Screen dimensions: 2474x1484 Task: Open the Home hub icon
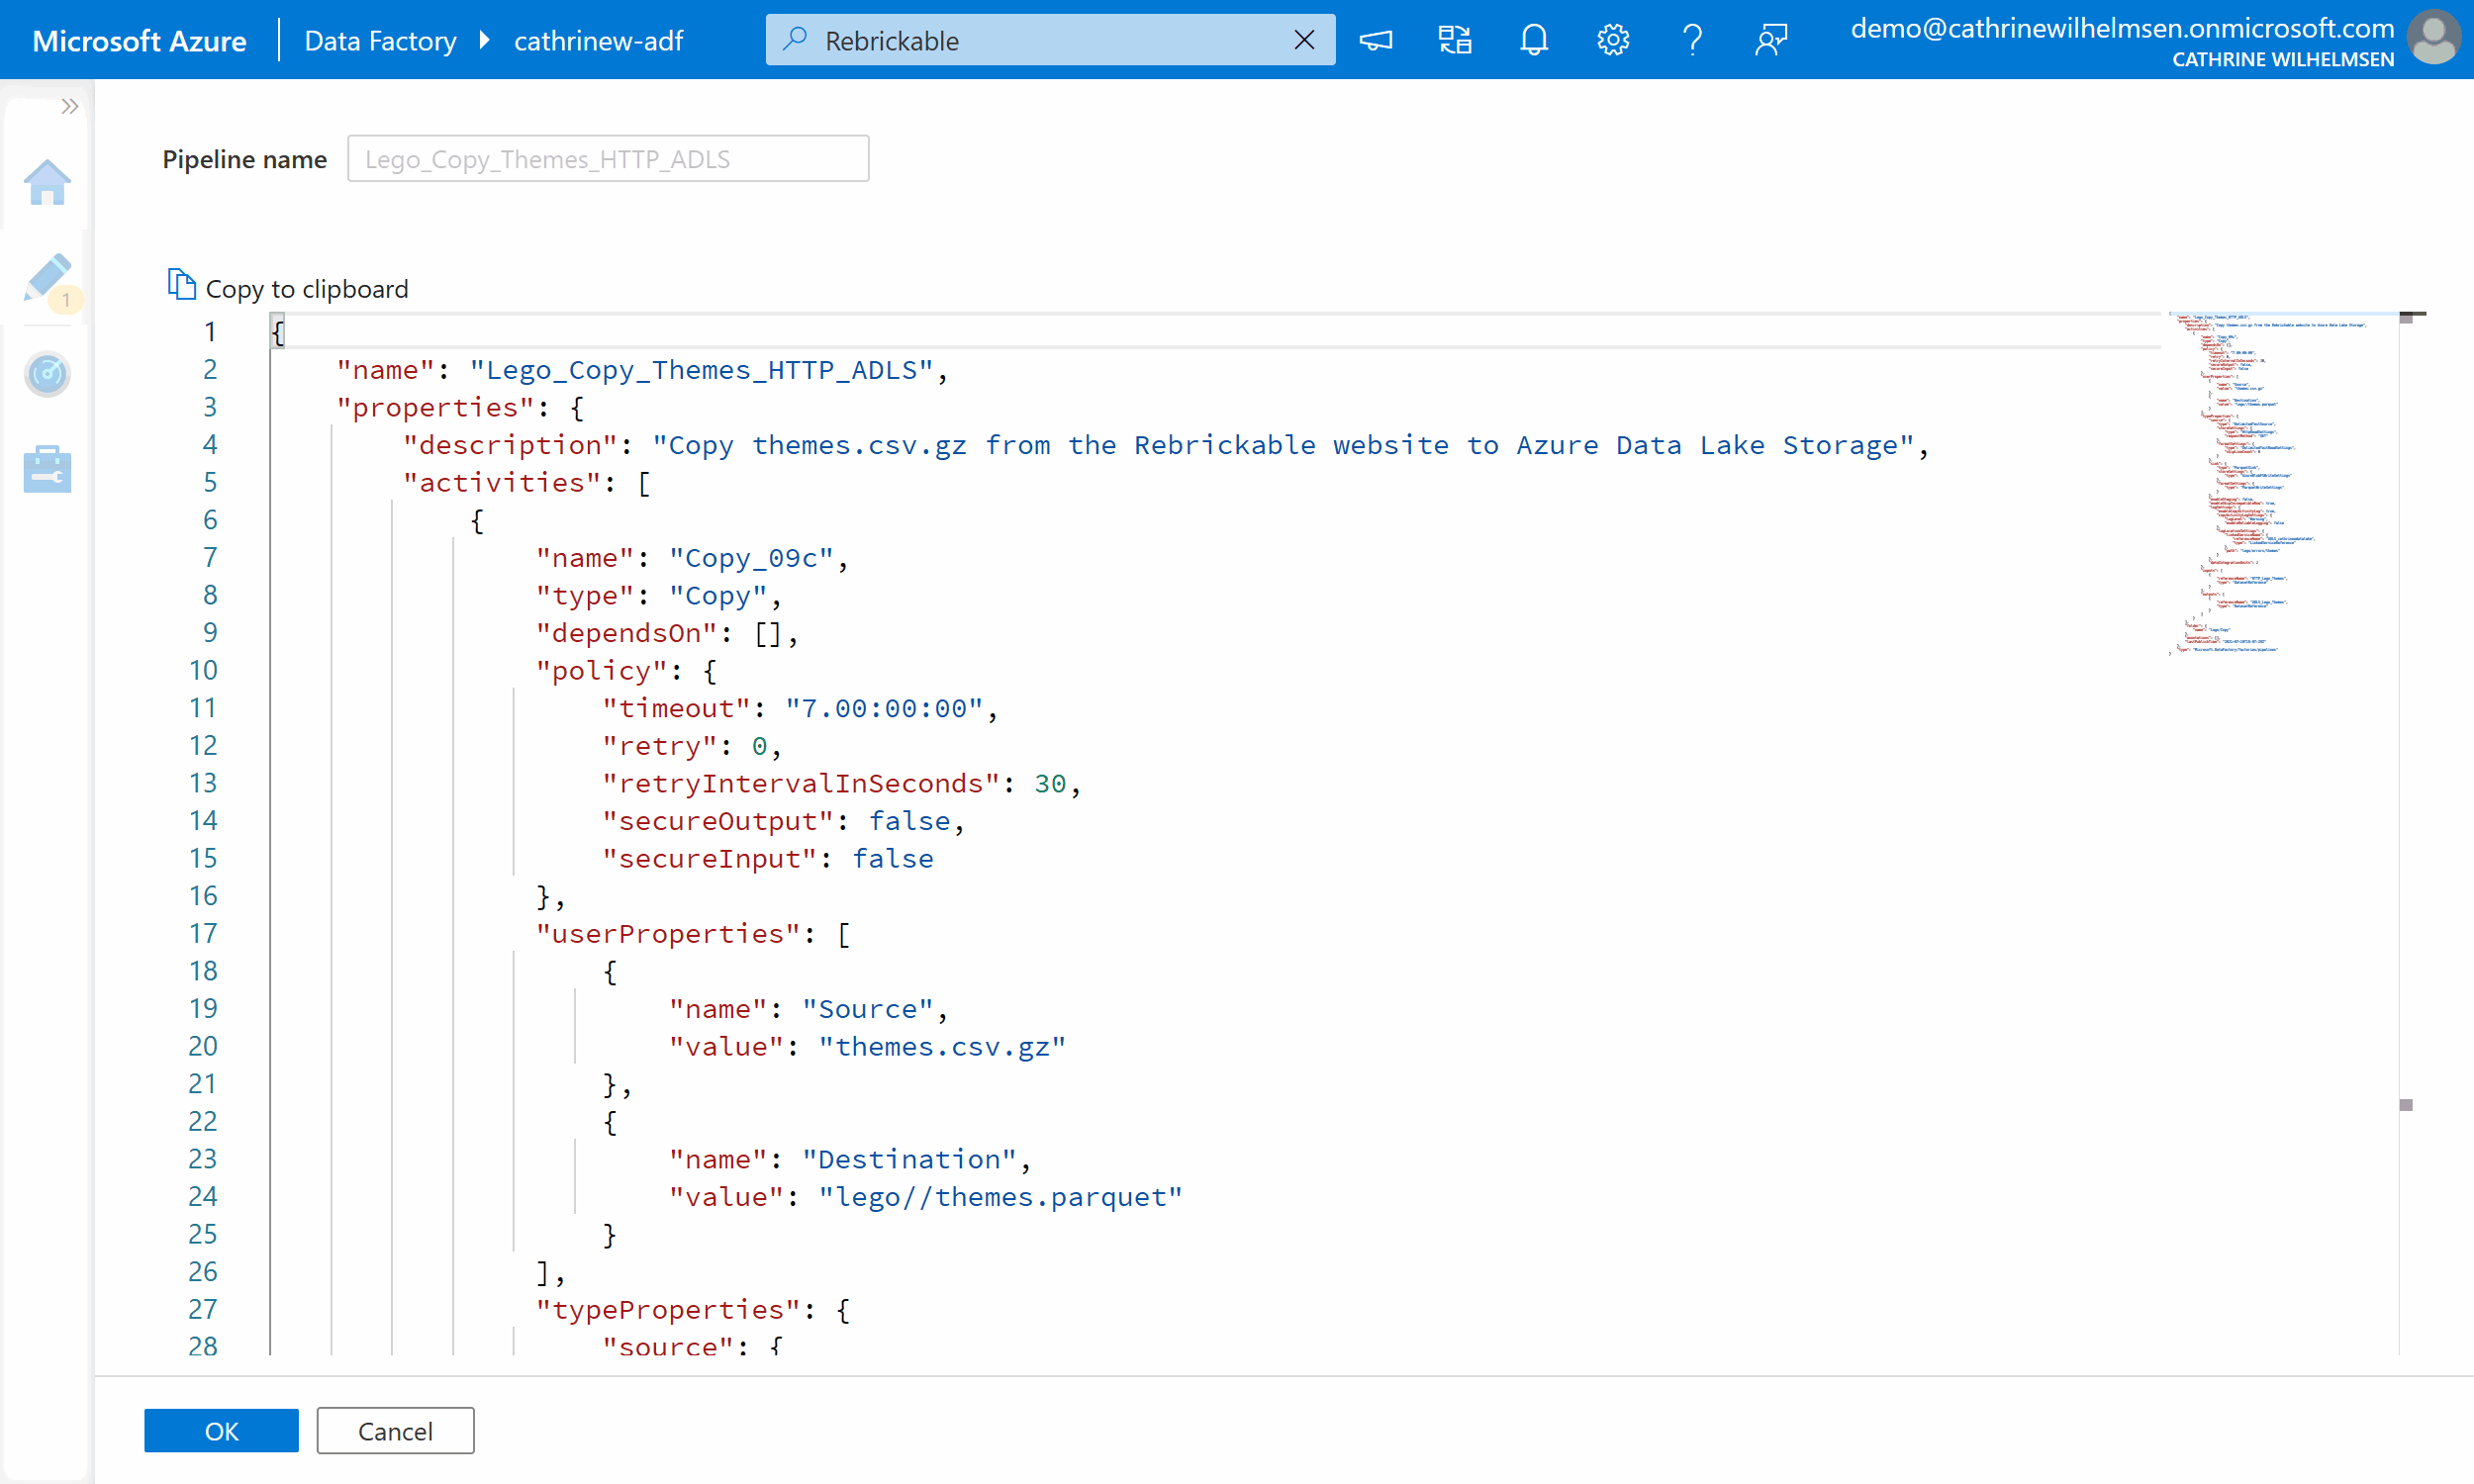(47, 183)
